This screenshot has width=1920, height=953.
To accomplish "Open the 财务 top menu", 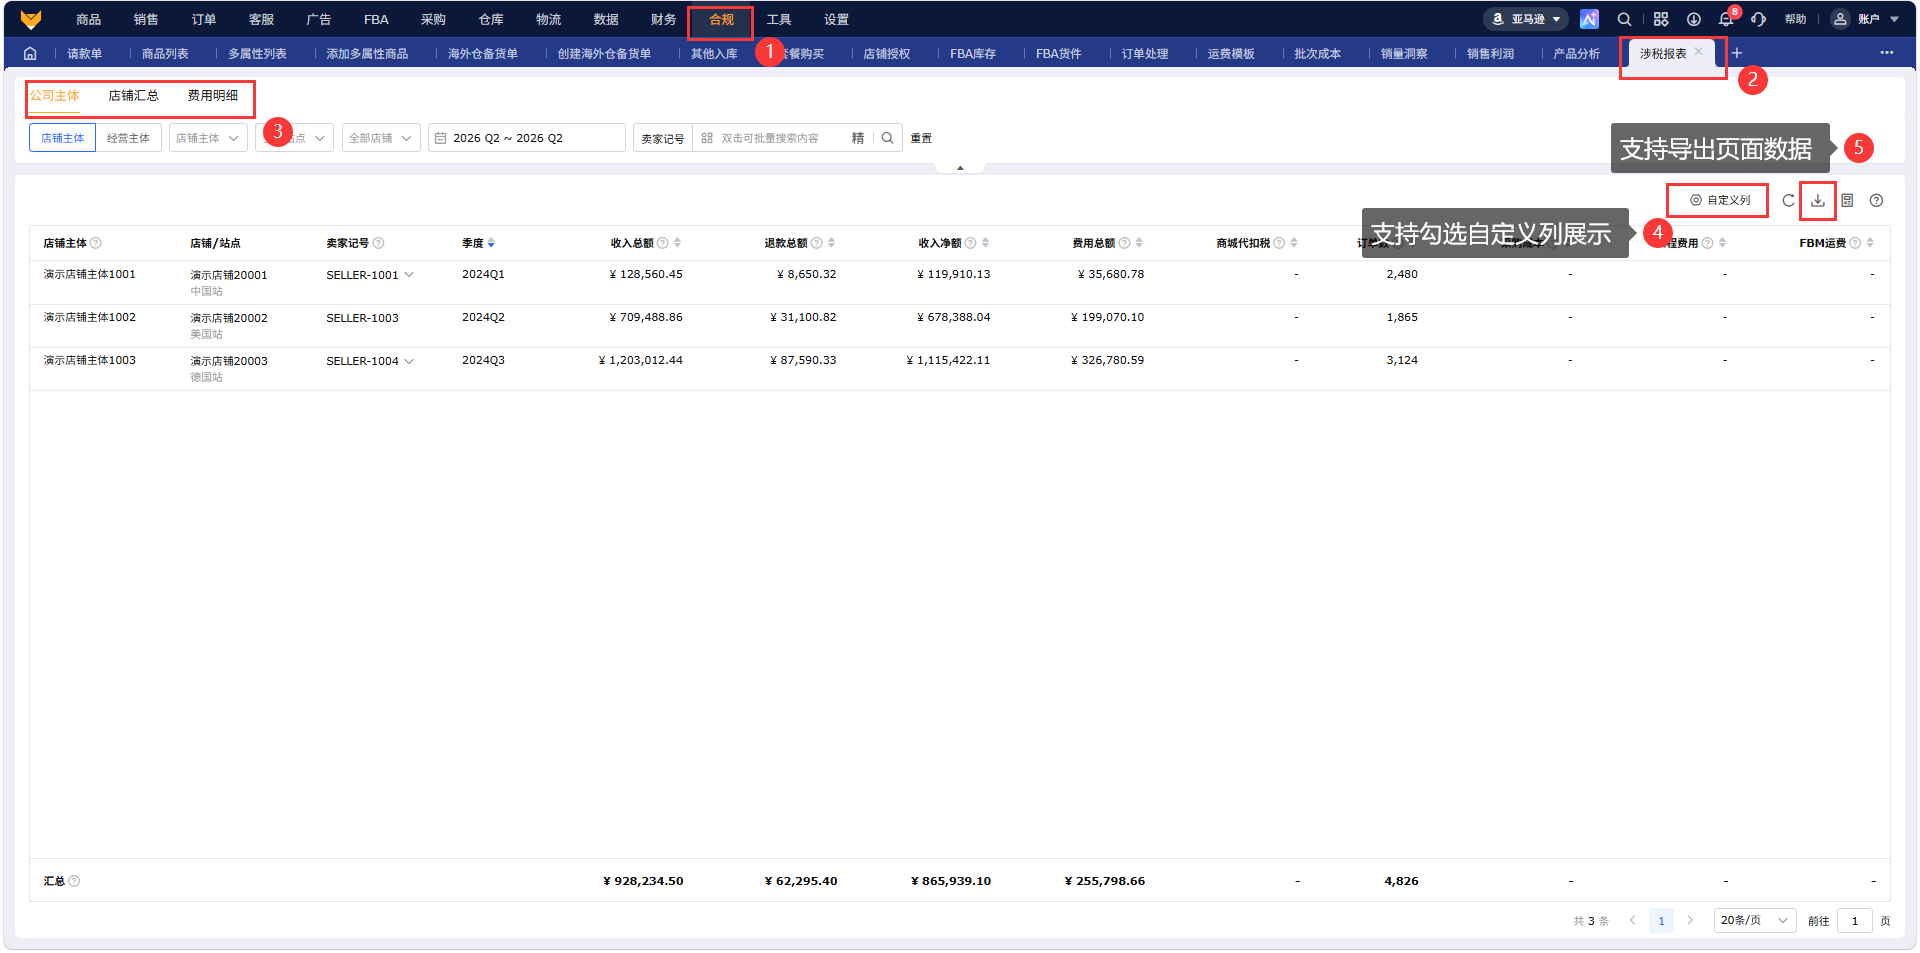I will [663, 19].
